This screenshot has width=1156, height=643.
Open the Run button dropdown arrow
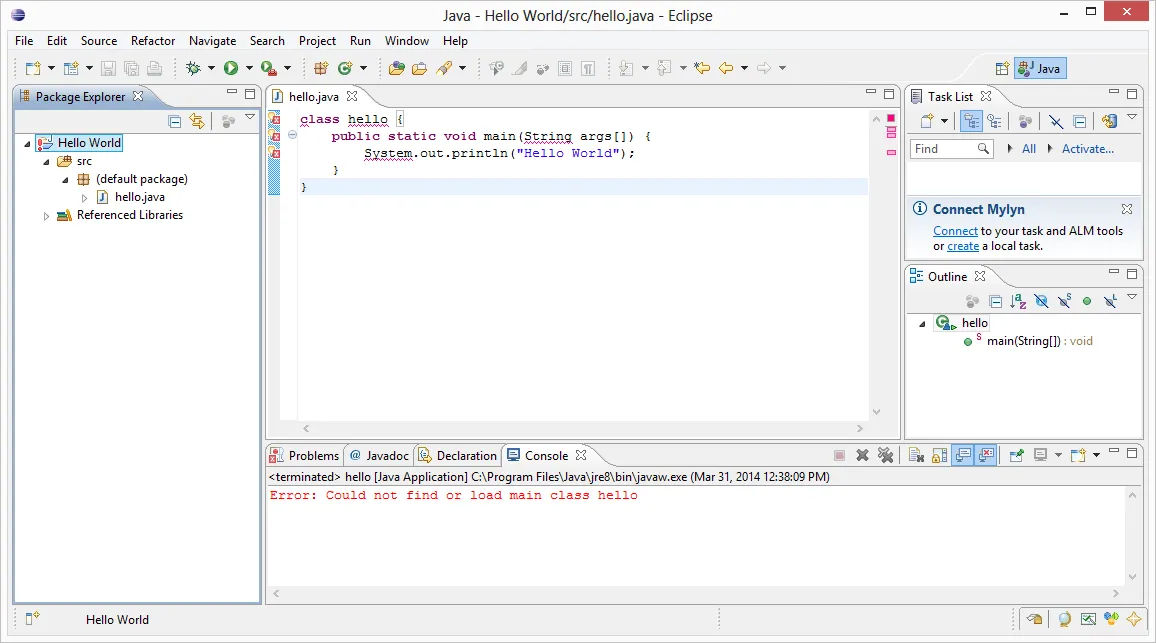(x=248, y=69)
